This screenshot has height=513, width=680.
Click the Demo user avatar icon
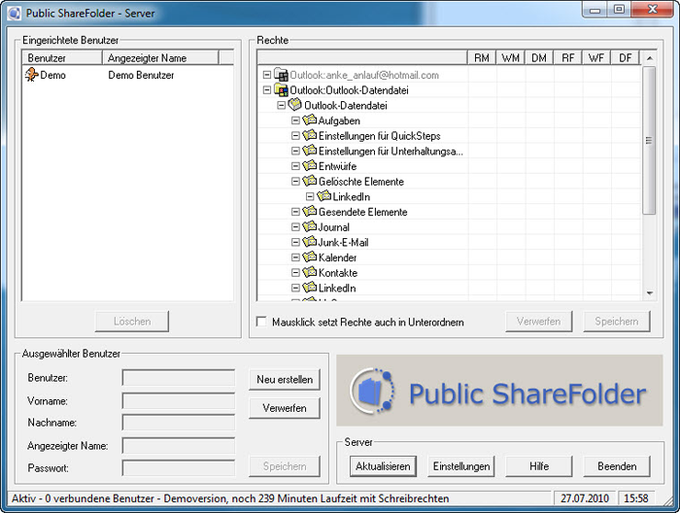point(32,75)
